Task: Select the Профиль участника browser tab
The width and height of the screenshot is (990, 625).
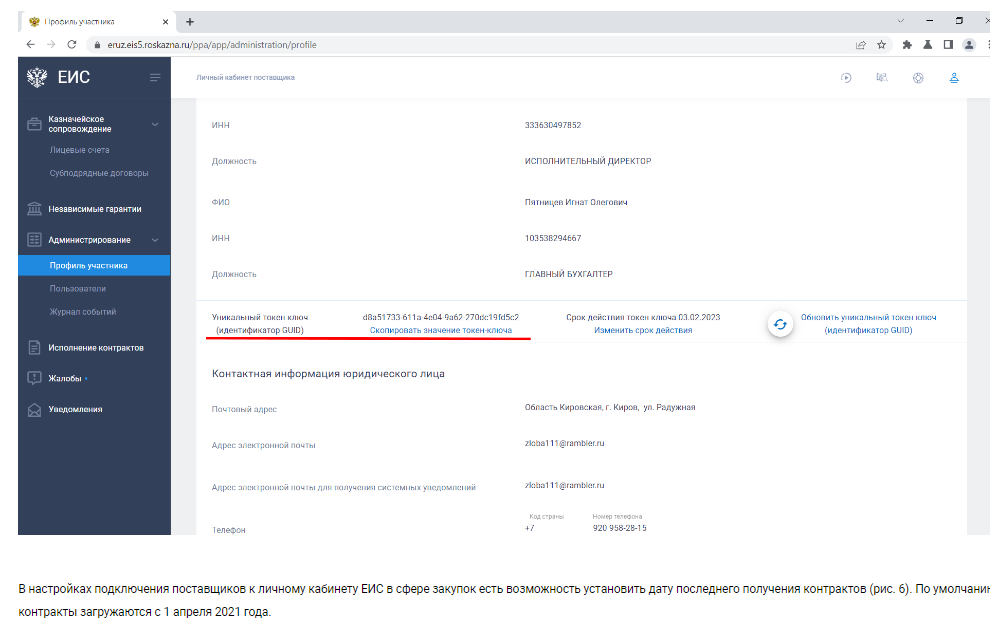Action: 97,21
